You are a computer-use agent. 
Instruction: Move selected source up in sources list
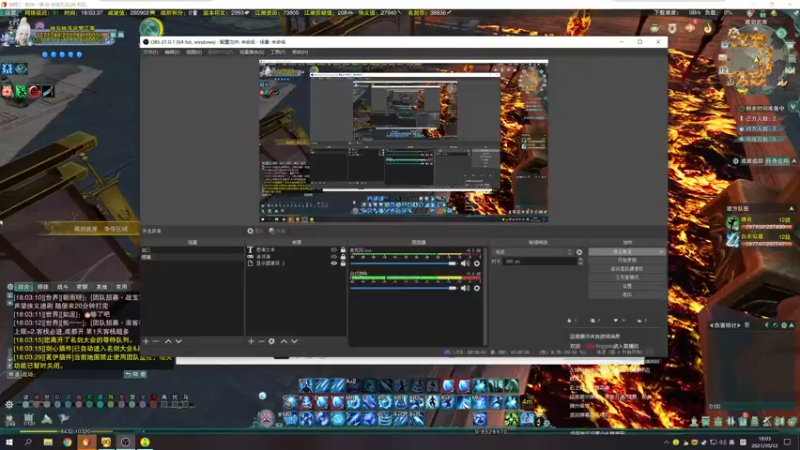(284, 341)
